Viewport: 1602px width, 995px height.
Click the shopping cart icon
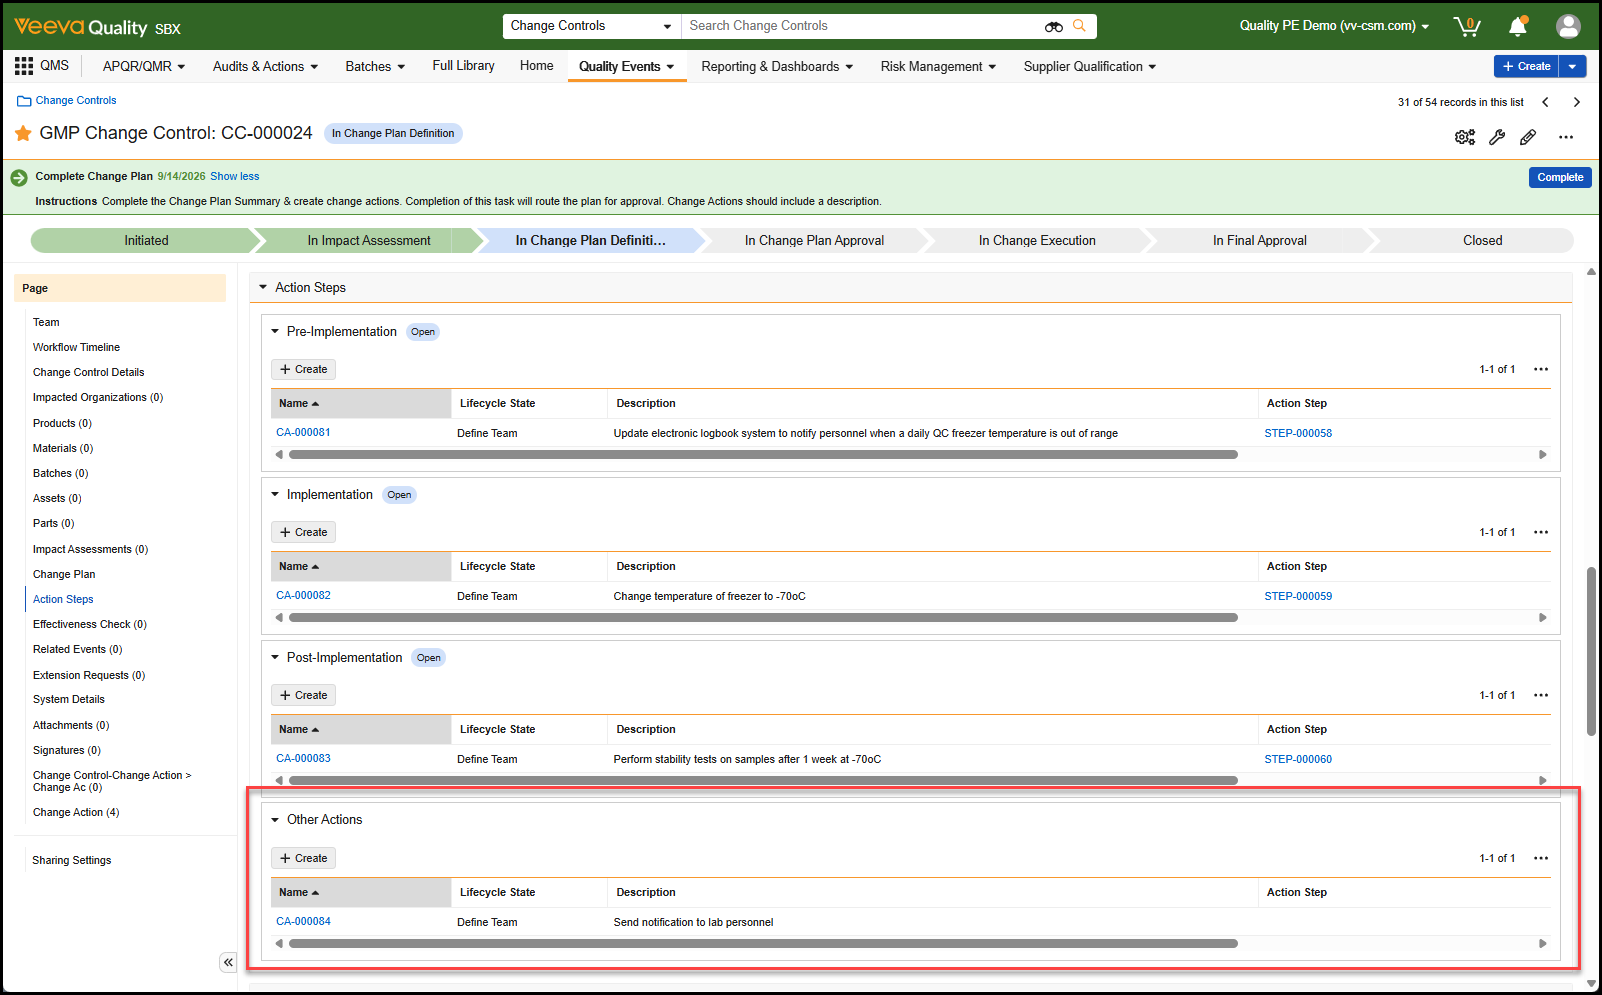1467,26
